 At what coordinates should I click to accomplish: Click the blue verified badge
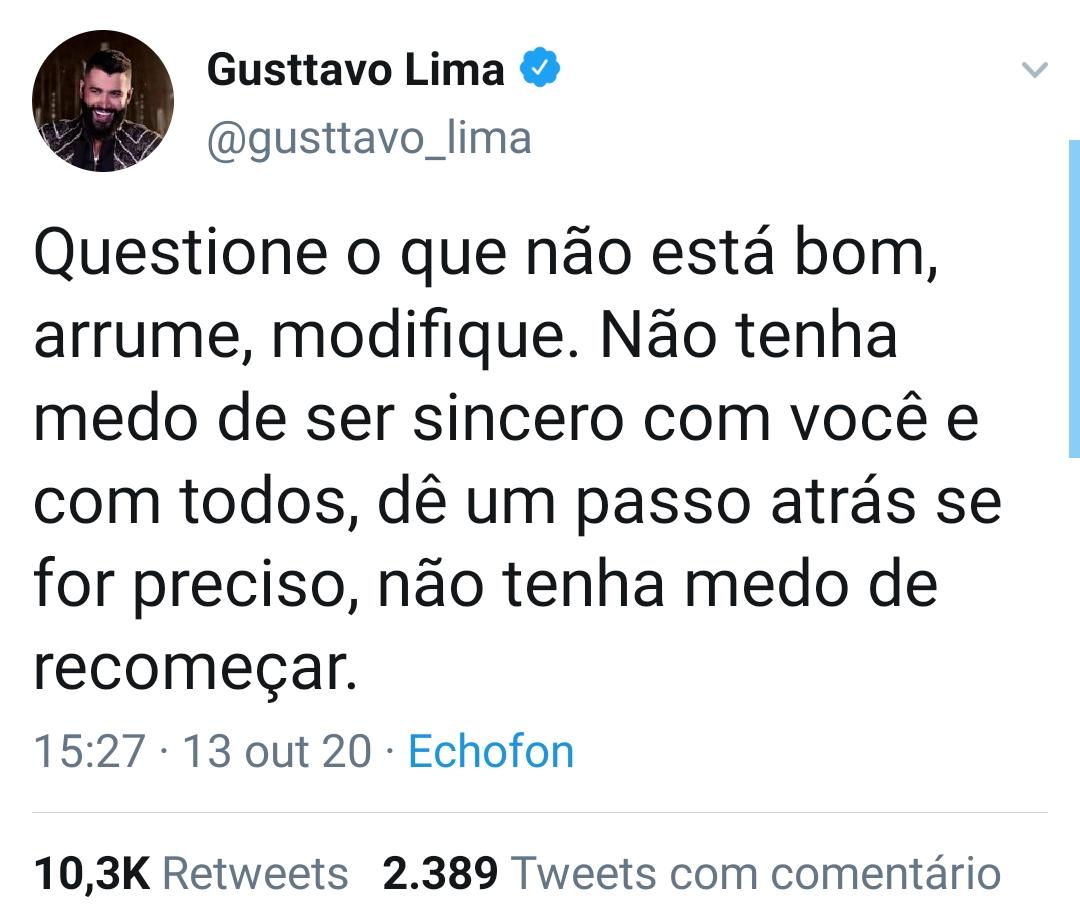click(541, 70)
